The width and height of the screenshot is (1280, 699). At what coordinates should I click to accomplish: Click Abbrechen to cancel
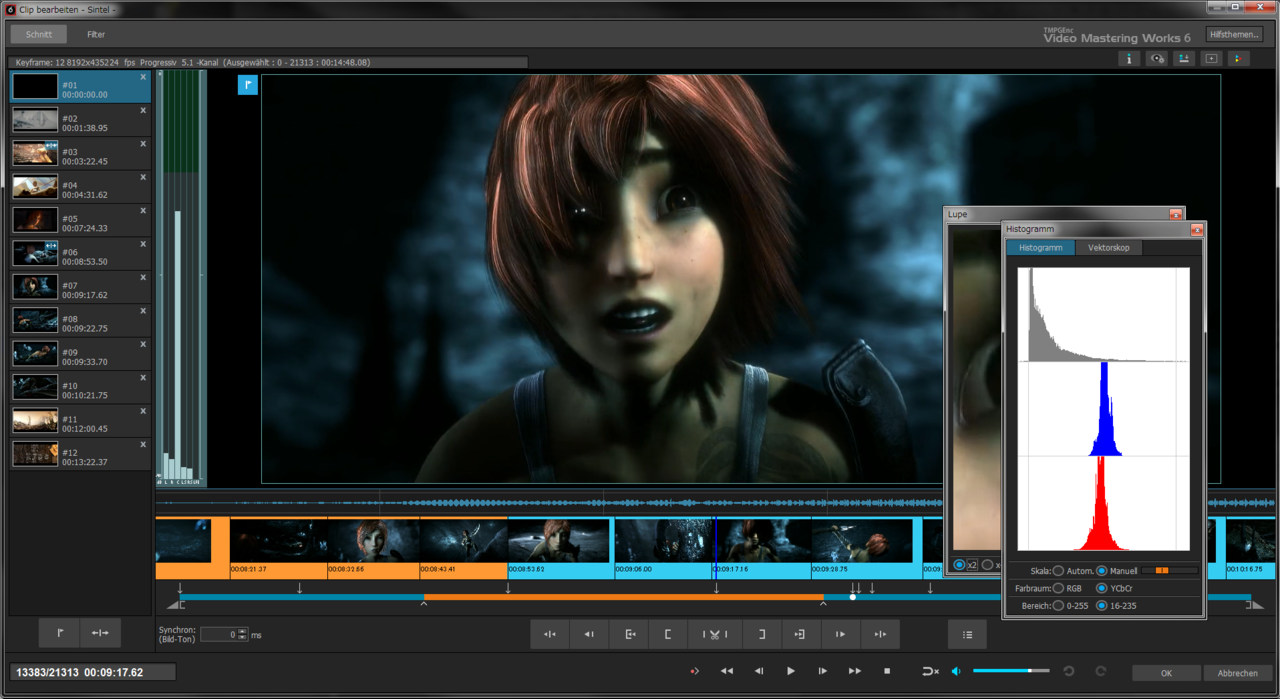tap(1237, 673)
